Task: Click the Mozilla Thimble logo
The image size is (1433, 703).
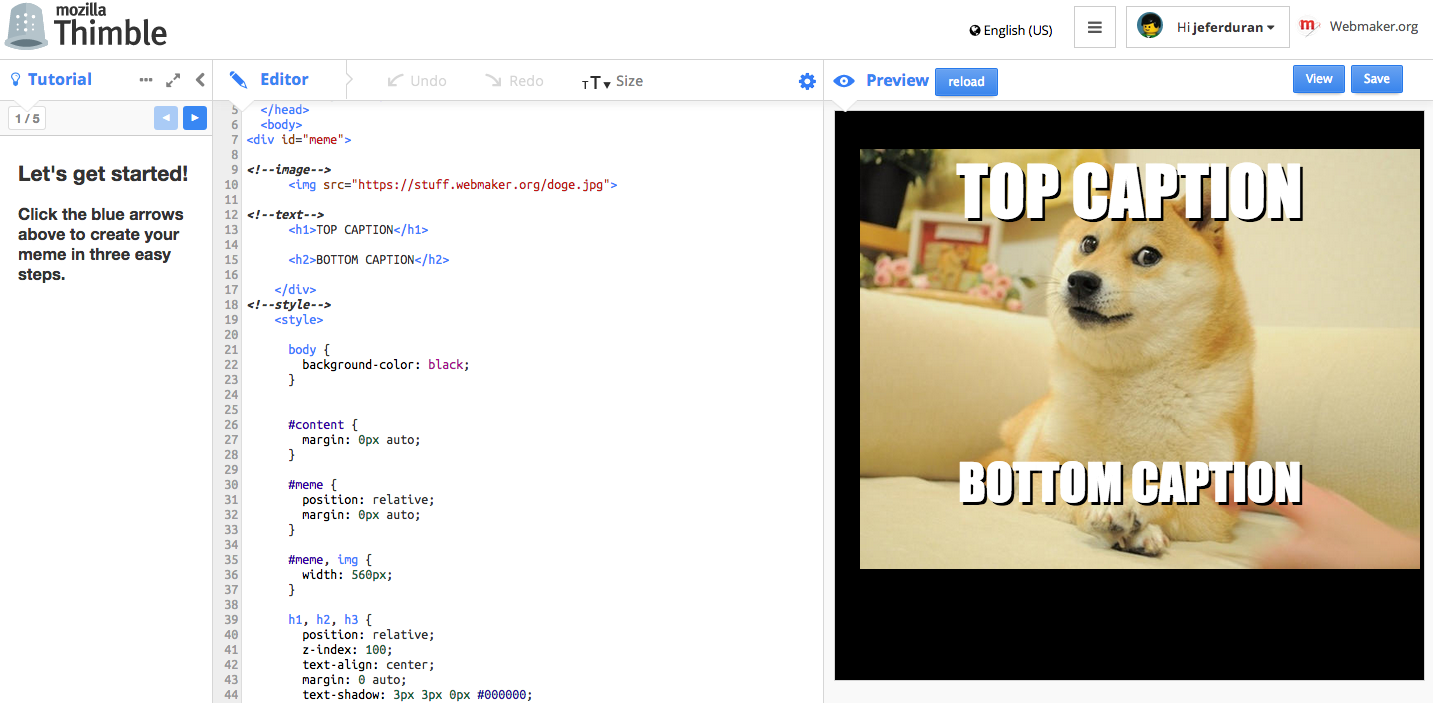Action: [86, 27]
